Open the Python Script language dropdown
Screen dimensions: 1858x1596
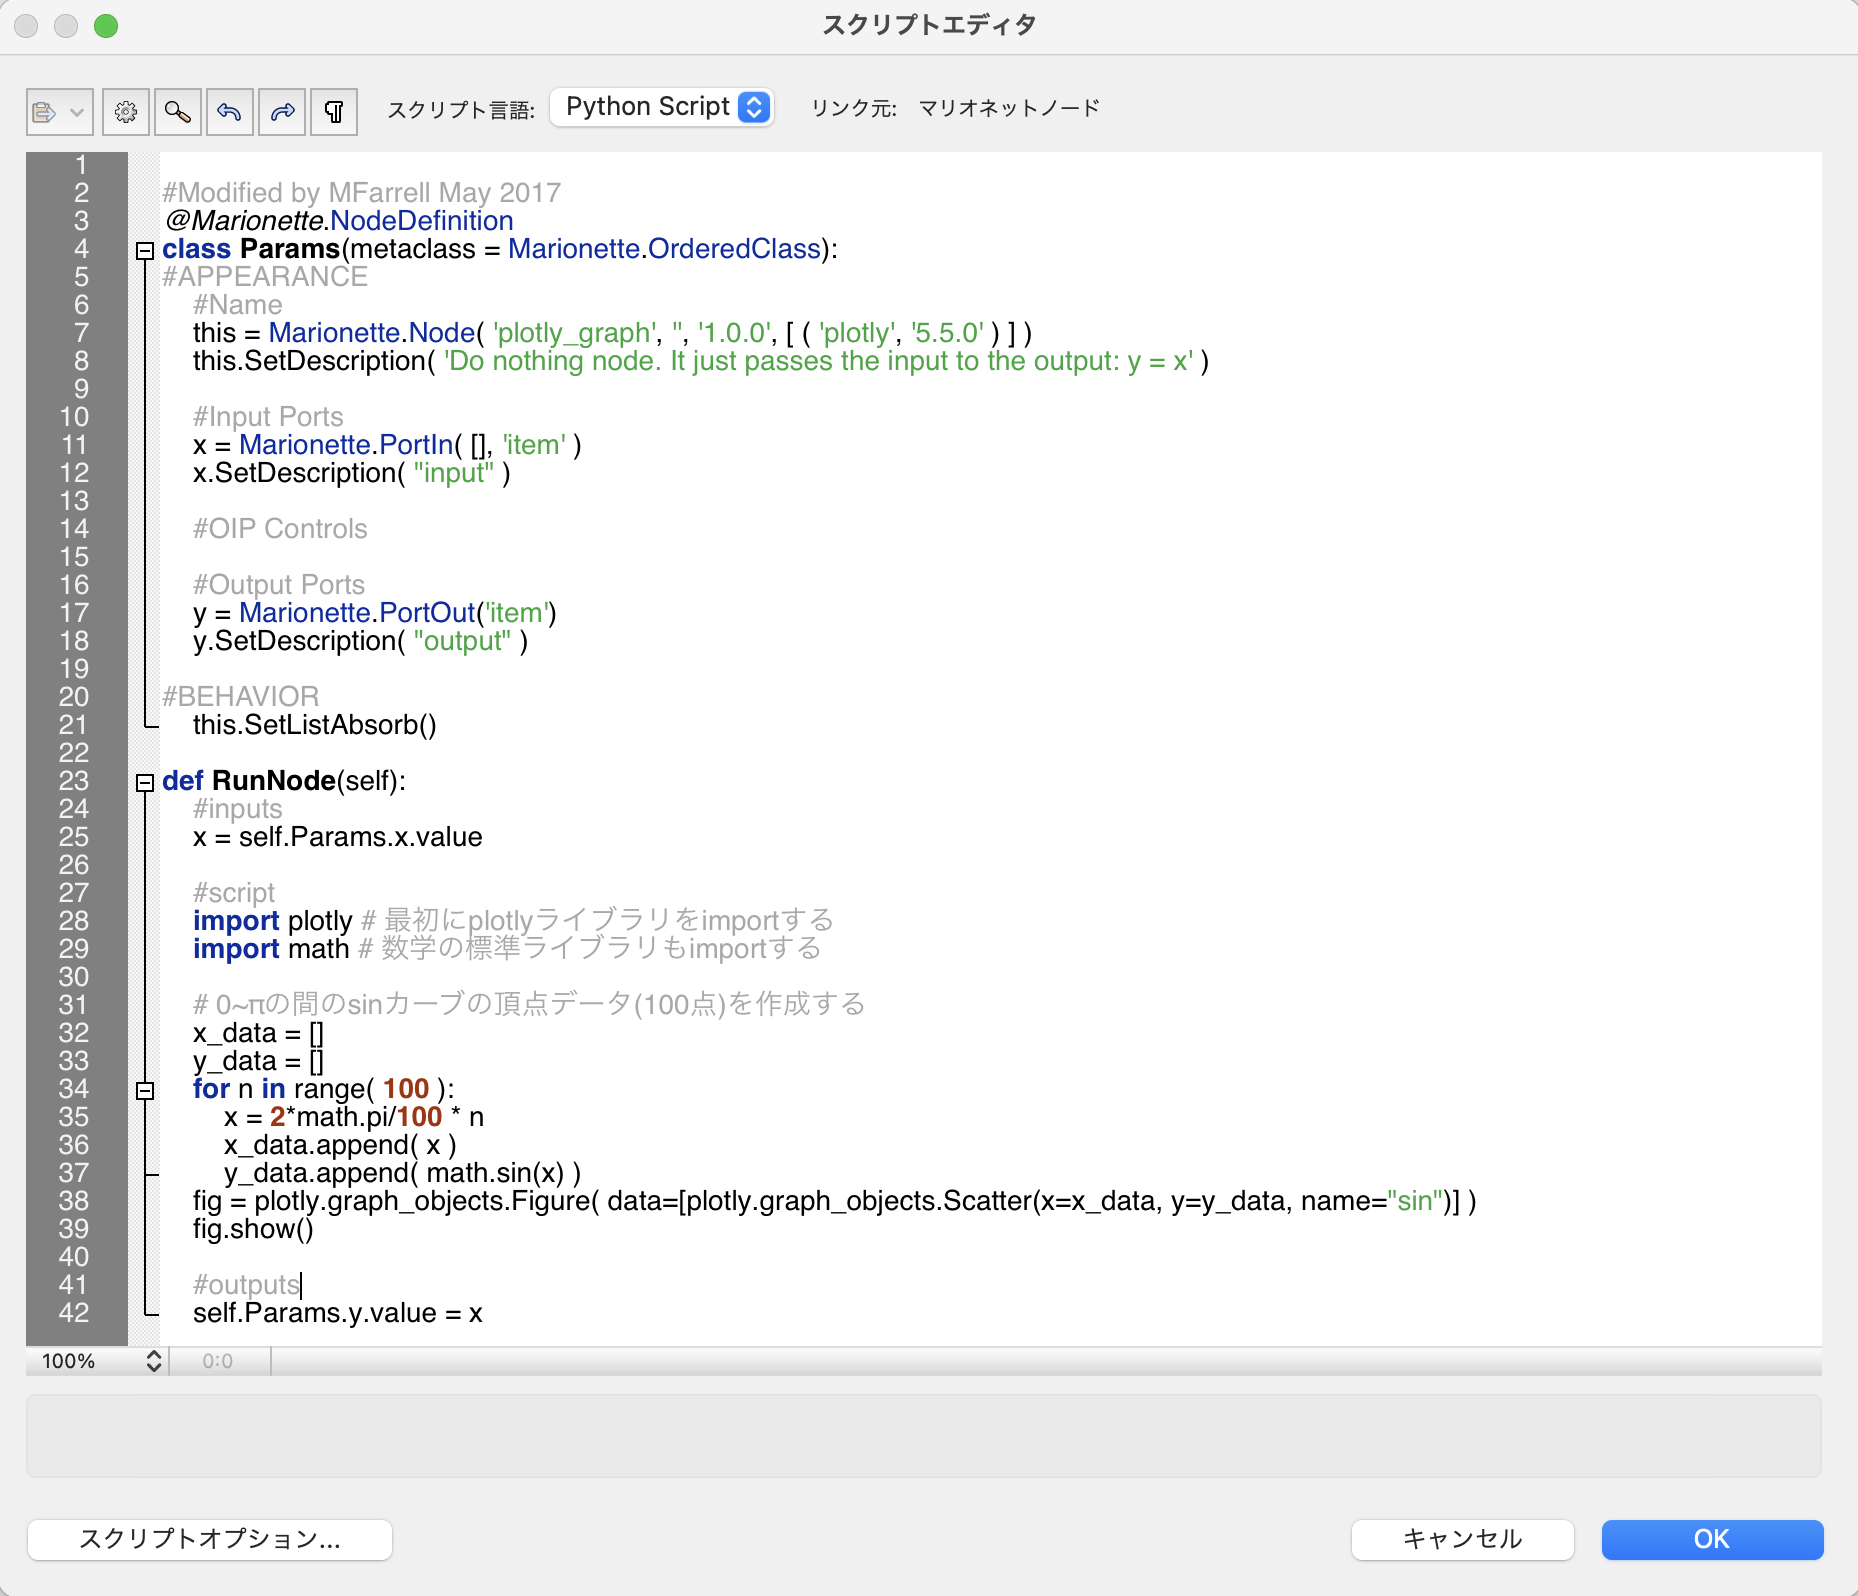click(x=662, y=108)
